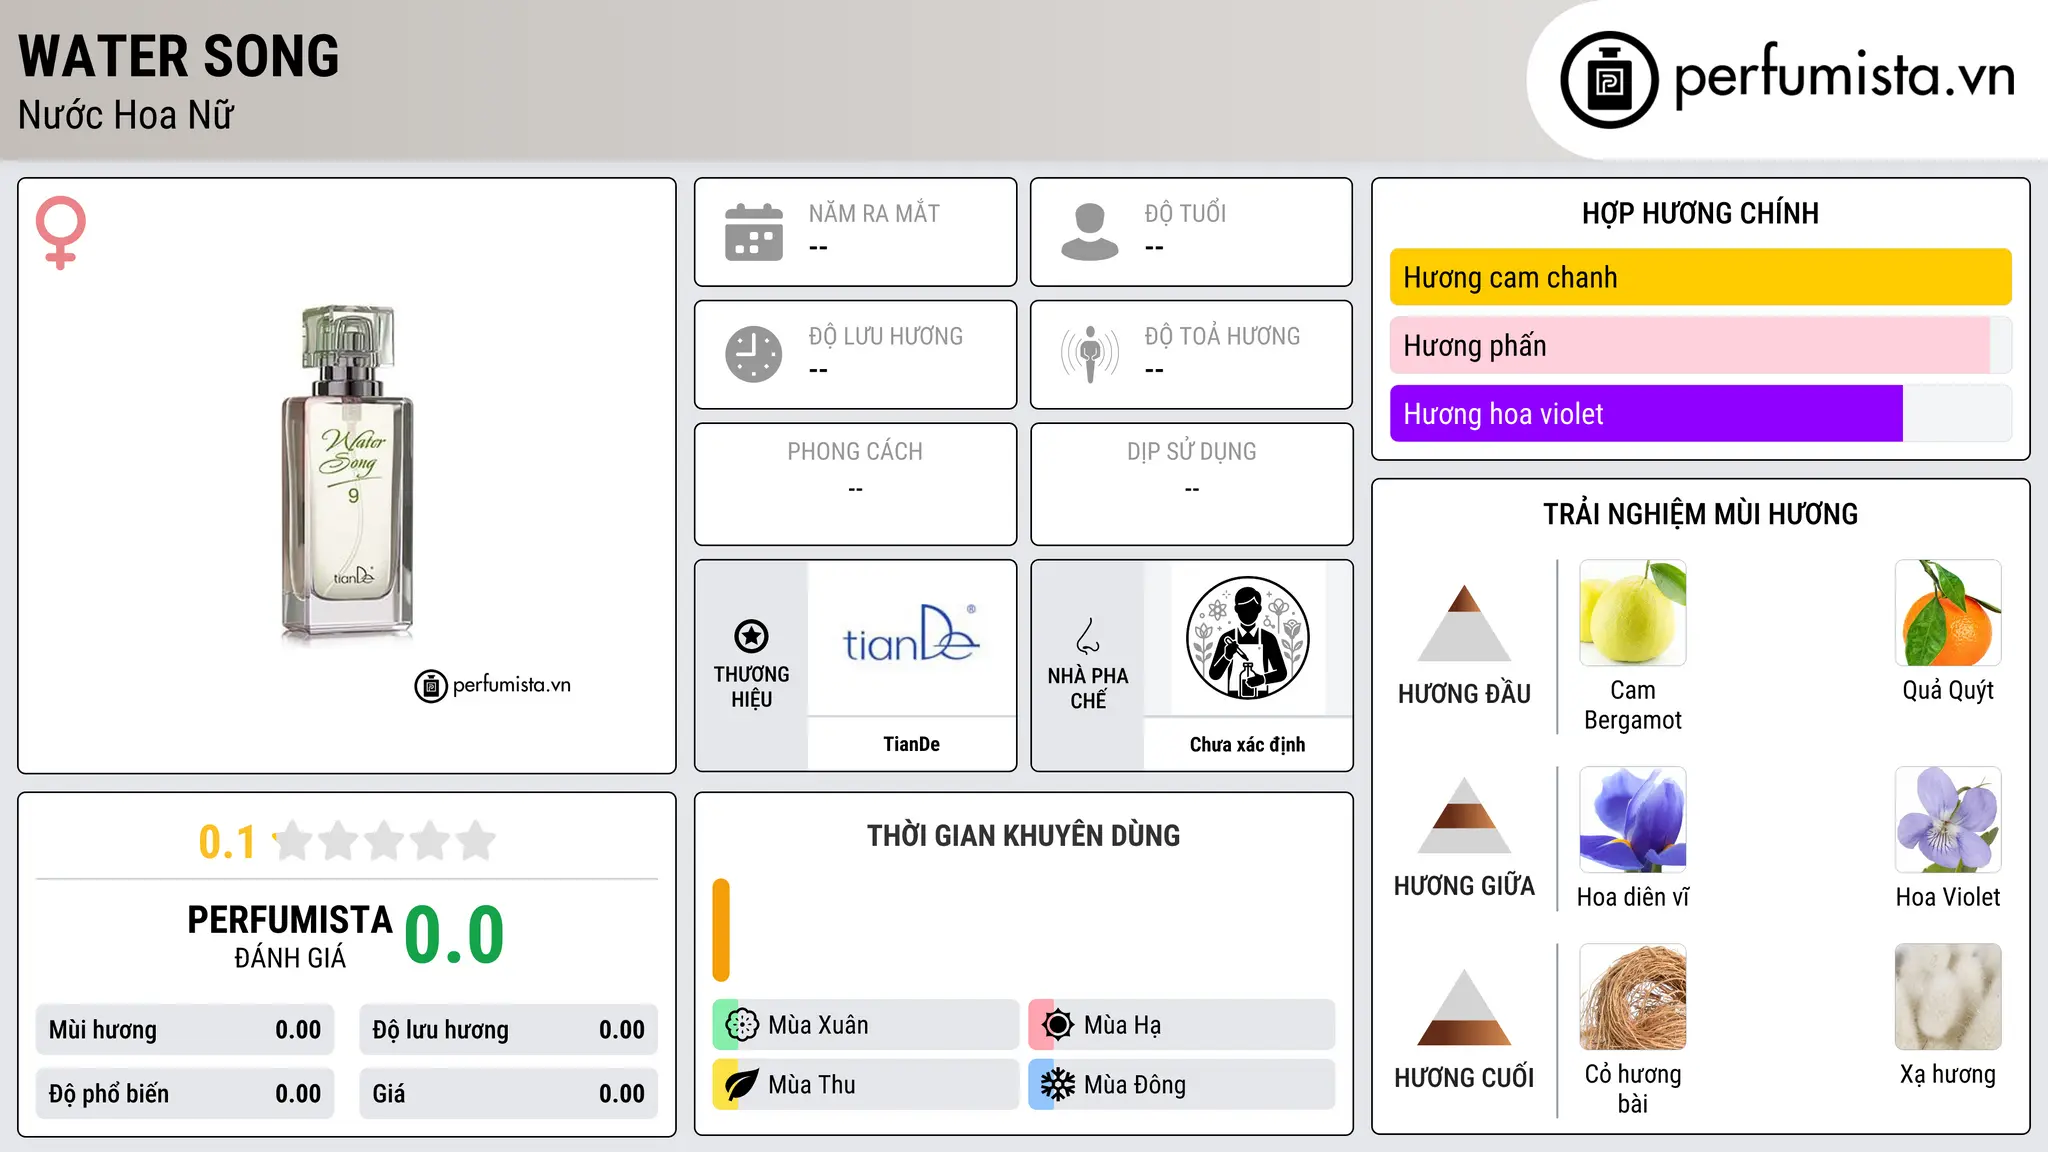
Task: Click the Chưa xác định perfumer label
Action: [x=1247, y=744]
